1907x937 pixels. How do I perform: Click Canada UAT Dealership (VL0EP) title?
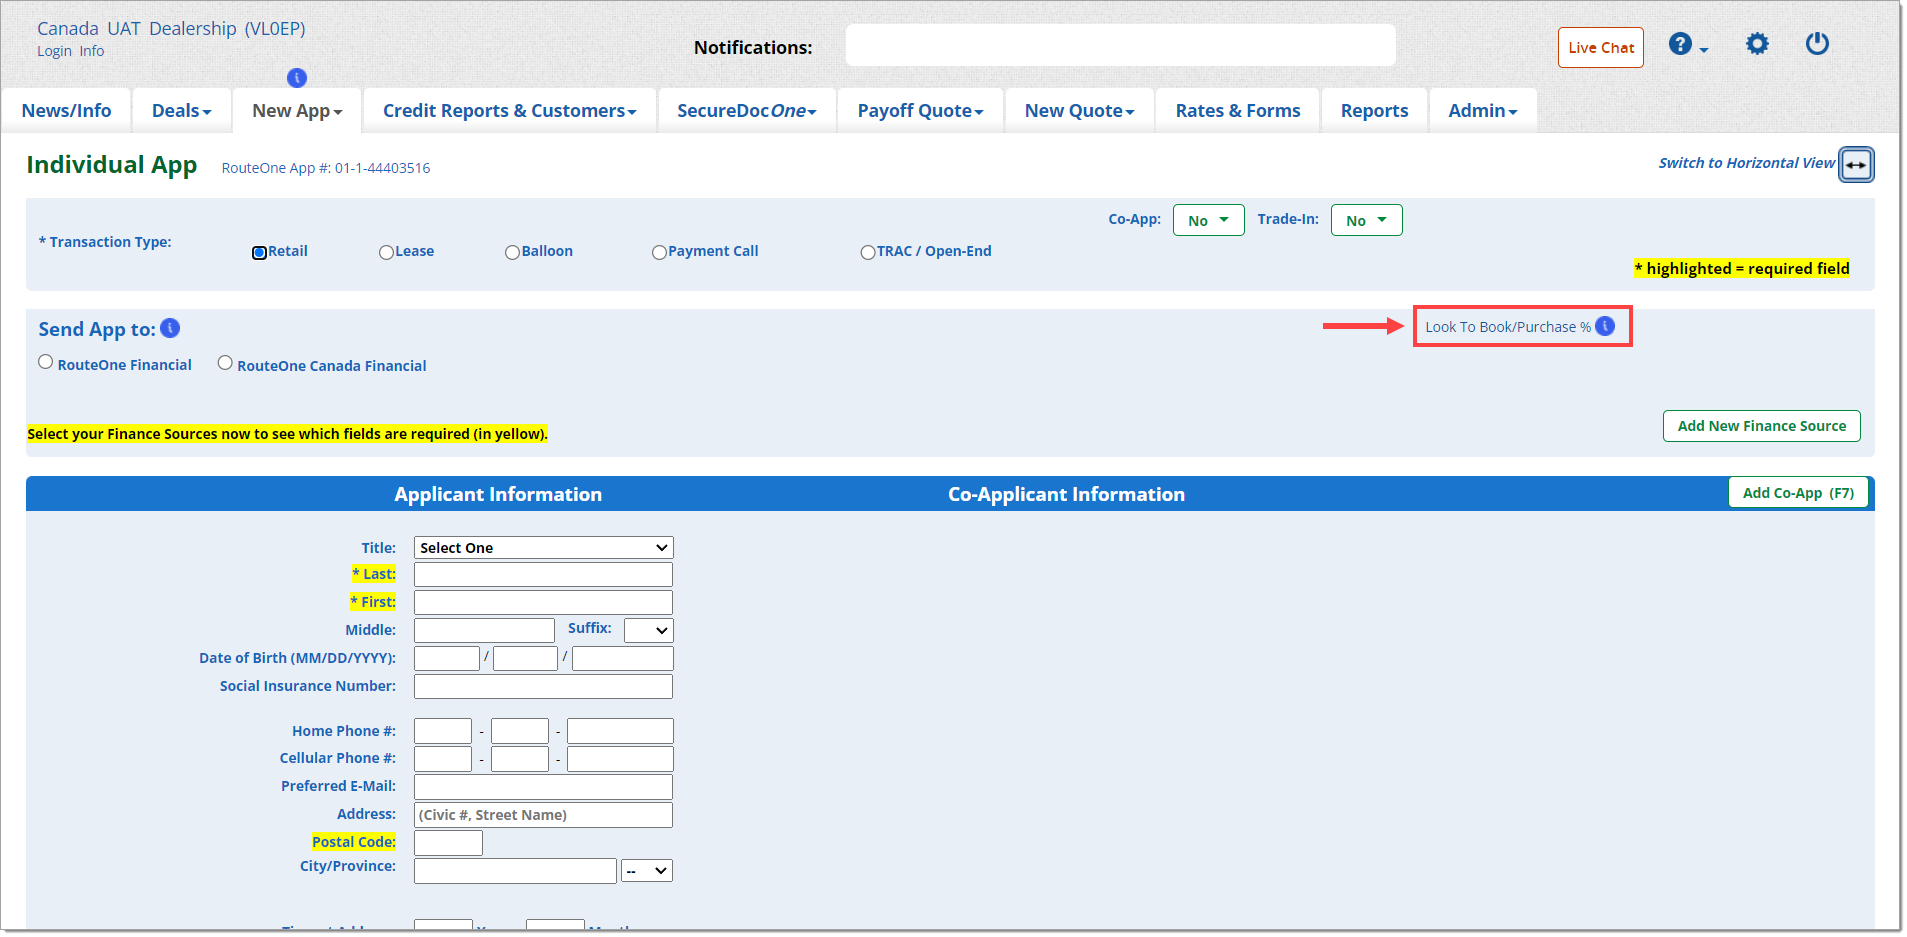171,29
